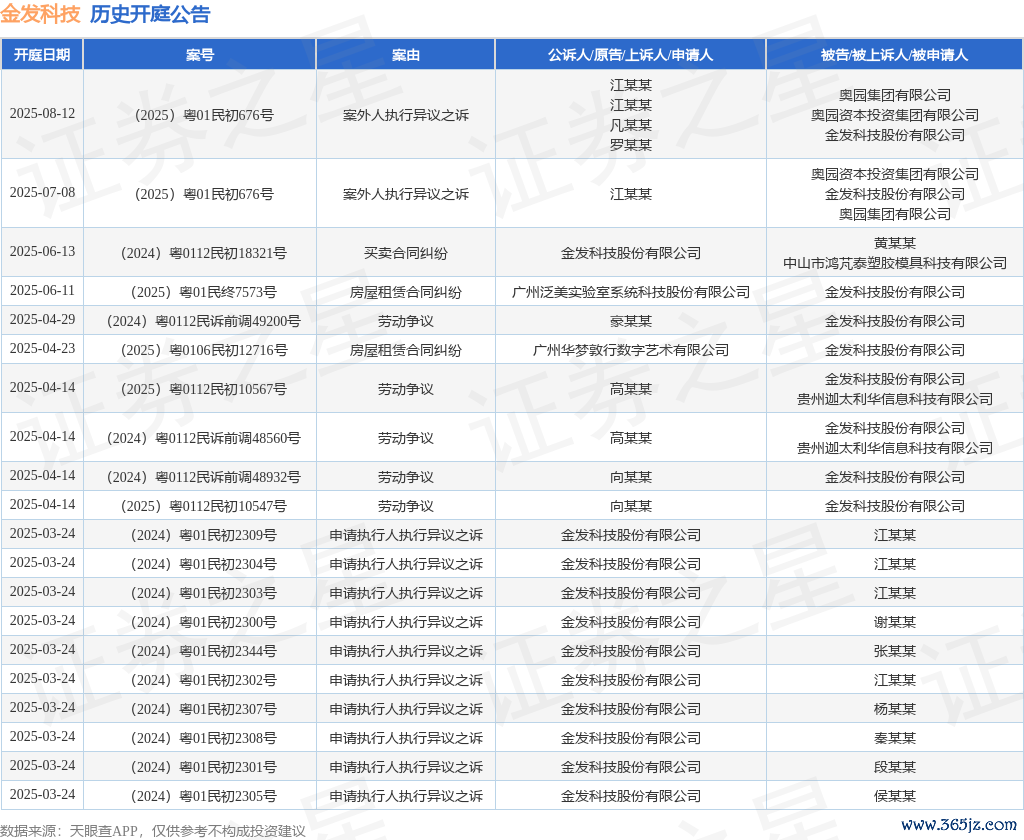Screen dimensions: 1024x840
Task: Open case number (2025)粤01民终7573号
Action: pos(200,292)
